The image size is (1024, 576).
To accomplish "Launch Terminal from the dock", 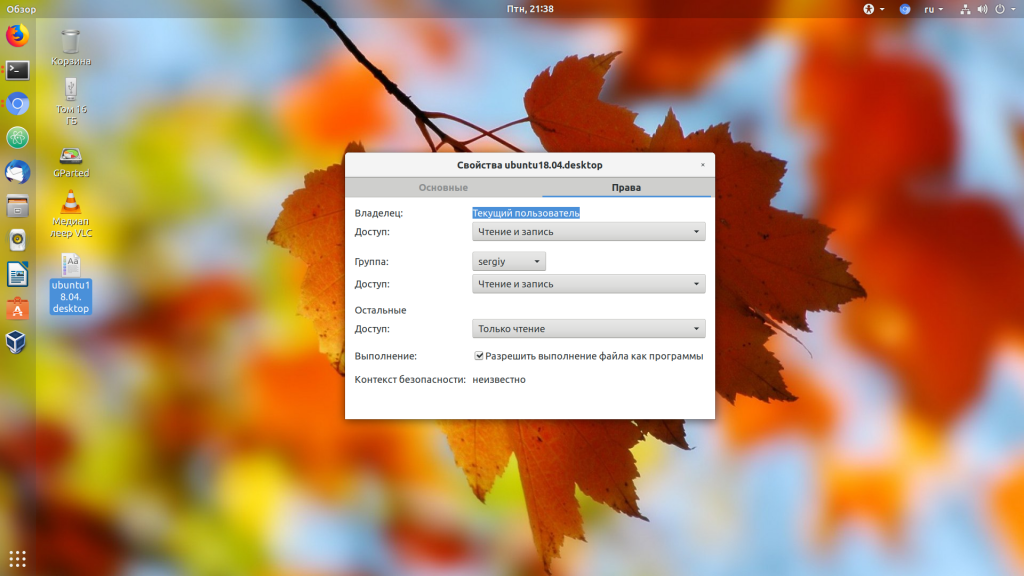I will click(17, 70).
